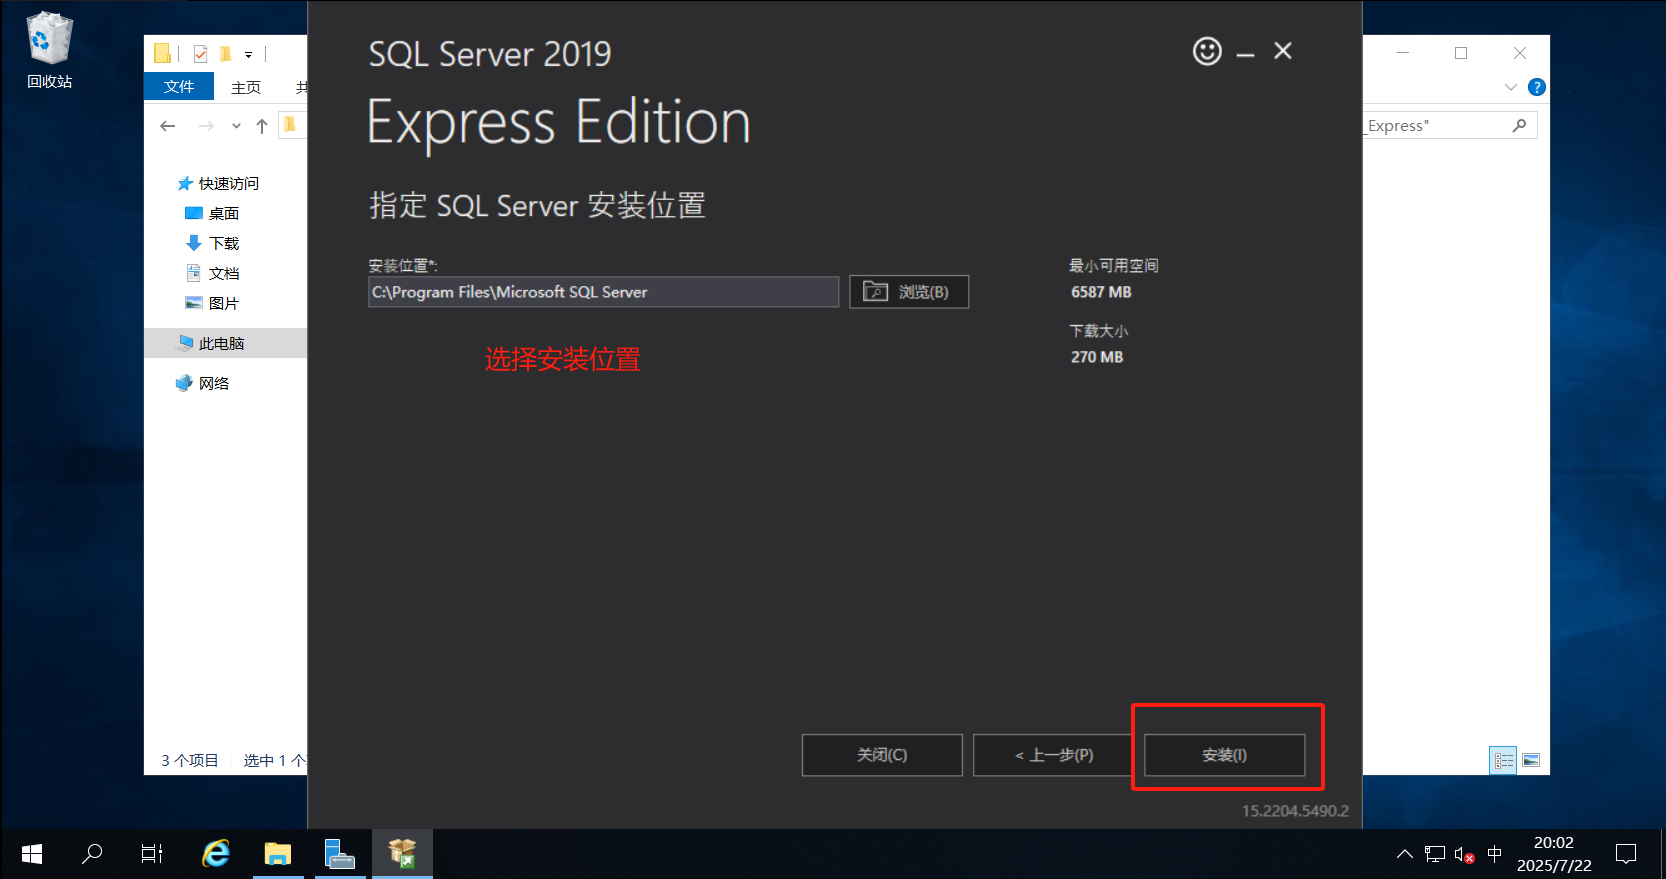Open the 文件 tab in File Explorer
The height and width of the screenshot is (879, 1666).
click(x=179, y=87)
